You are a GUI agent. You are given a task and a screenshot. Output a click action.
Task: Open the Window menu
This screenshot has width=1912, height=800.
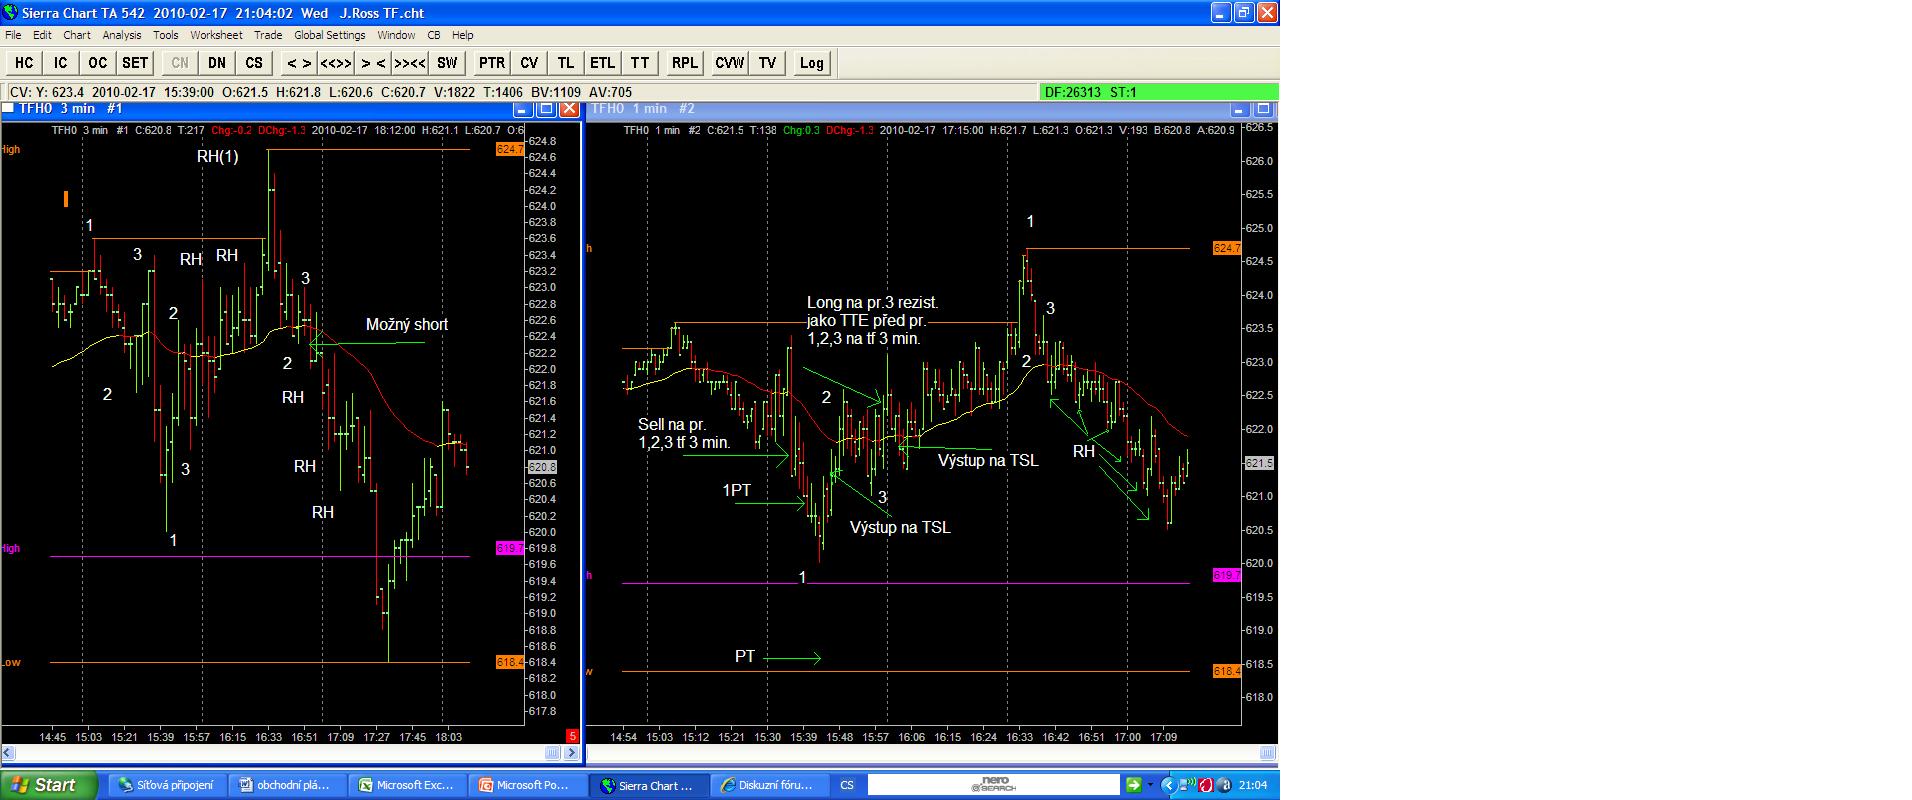point(396,35)
